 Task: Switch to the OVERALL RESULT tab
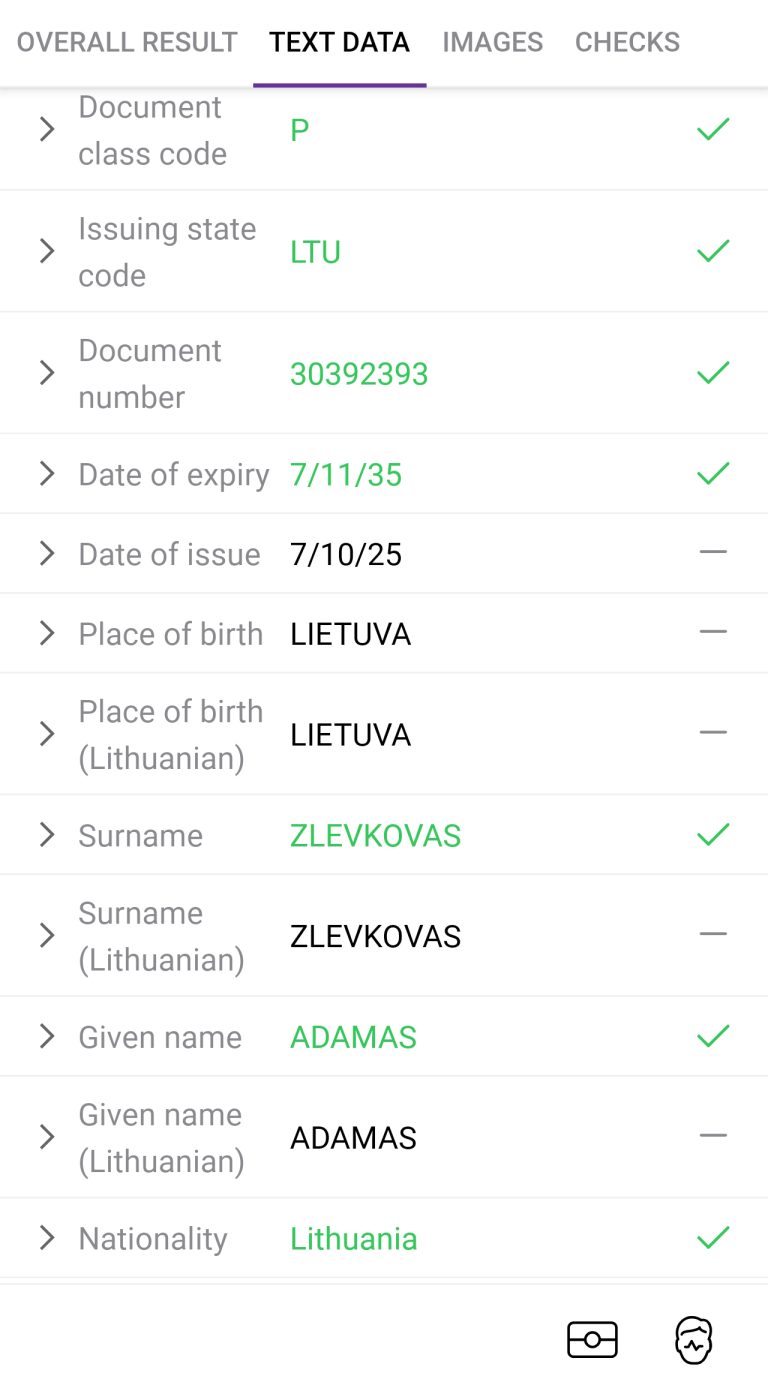tap(127, 42)
